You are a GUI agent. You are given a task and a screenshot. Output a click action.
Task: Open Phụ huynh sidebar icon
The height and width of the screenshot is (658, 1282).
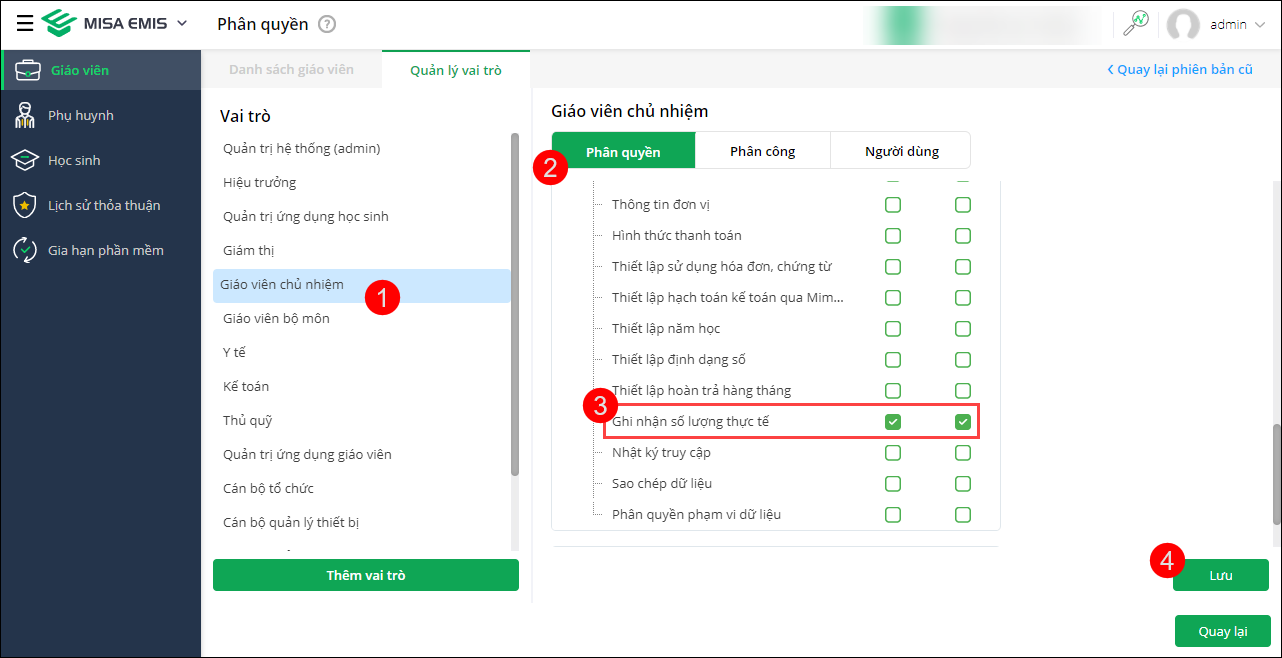coord(26,115)
